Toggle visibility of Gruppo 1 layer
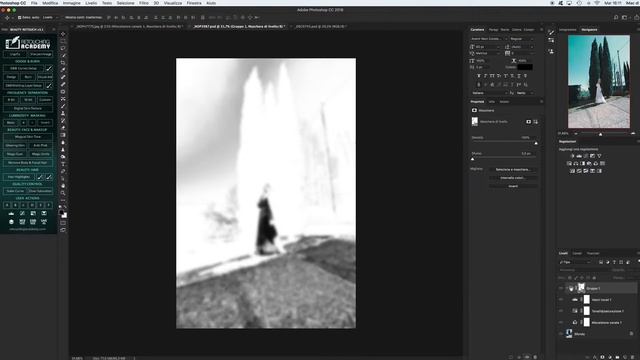 tap(561, 288)
